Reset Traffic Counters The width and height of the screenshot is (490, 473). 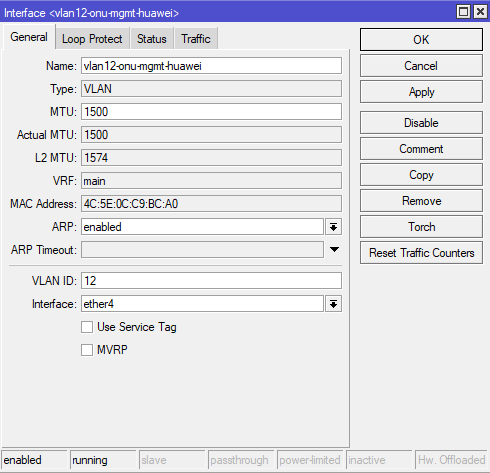click(421, 253)
